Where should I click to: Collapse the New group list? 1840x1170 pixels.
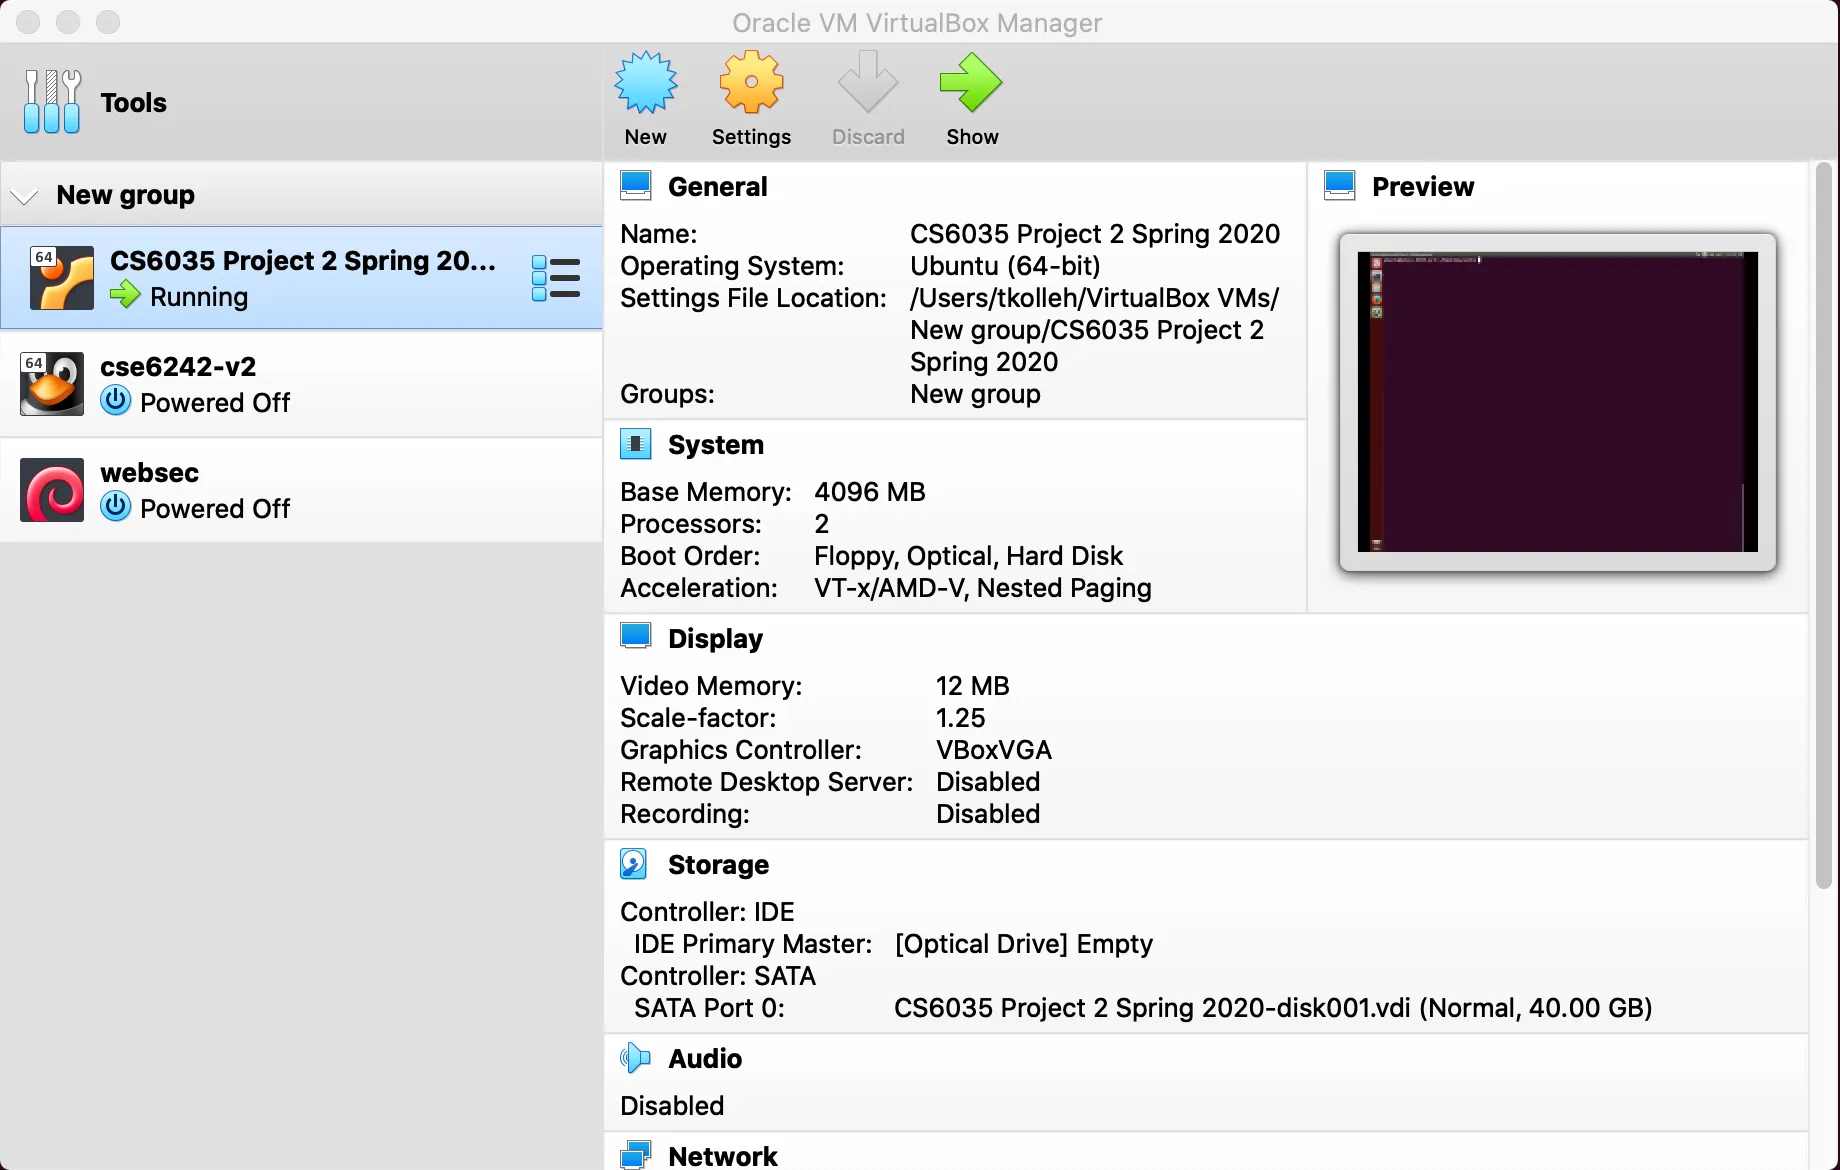[24, 195]
